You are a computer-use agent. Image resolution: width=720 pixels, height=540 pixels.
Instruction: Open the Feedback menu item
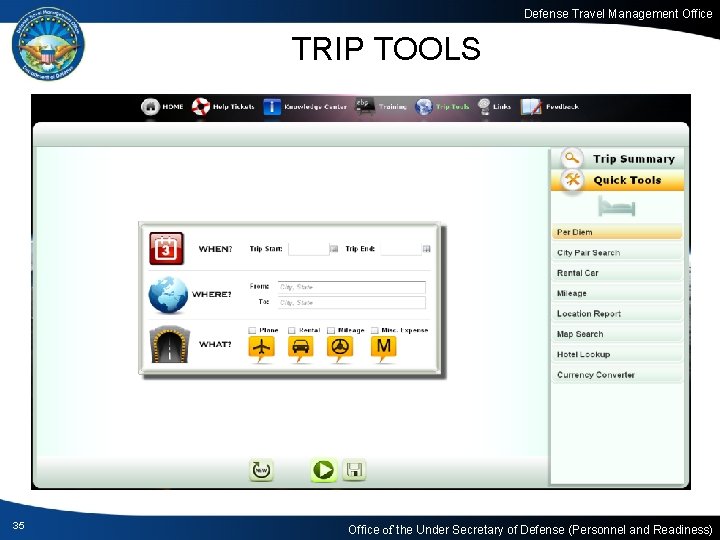(562, 107)
